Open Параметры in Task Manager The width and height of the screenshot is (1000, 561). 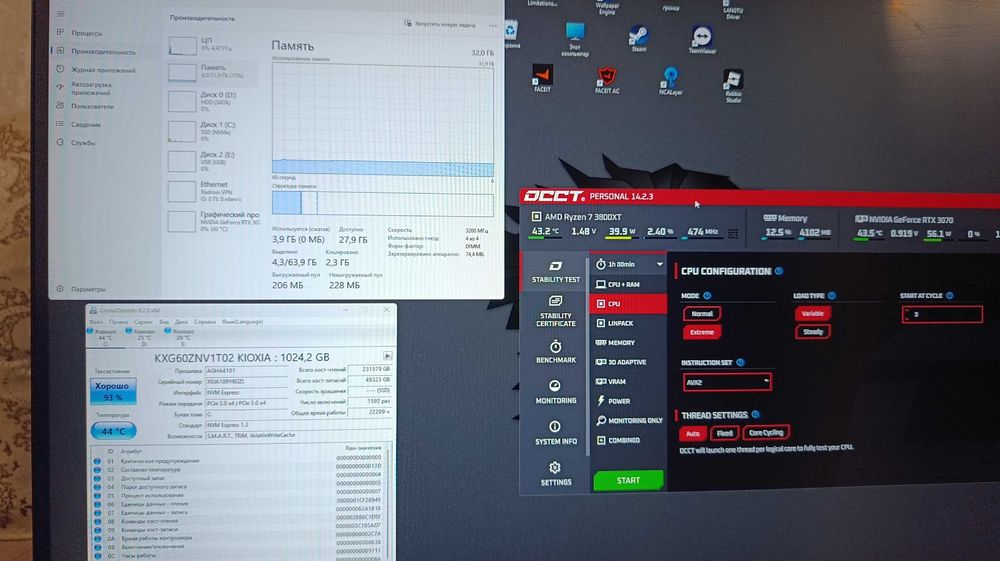pos(88,289)
